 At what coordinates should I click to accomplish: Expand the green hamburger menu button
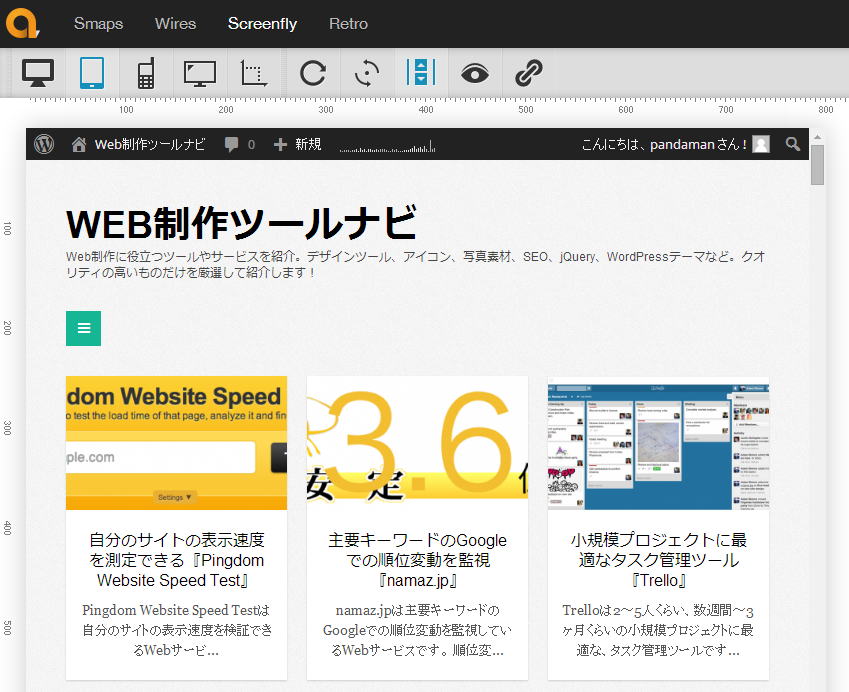pos(83,328)
